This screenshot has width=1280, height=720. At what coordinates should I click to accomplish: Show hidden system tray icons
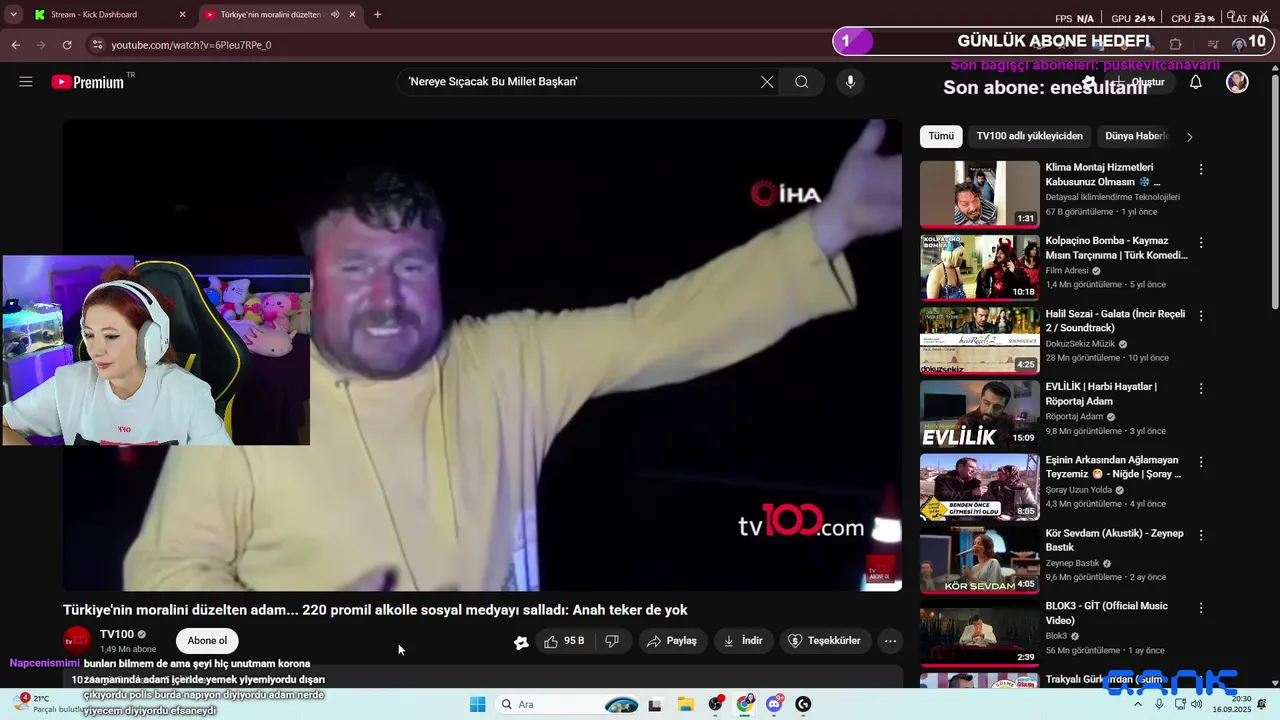pos(1138,705)
